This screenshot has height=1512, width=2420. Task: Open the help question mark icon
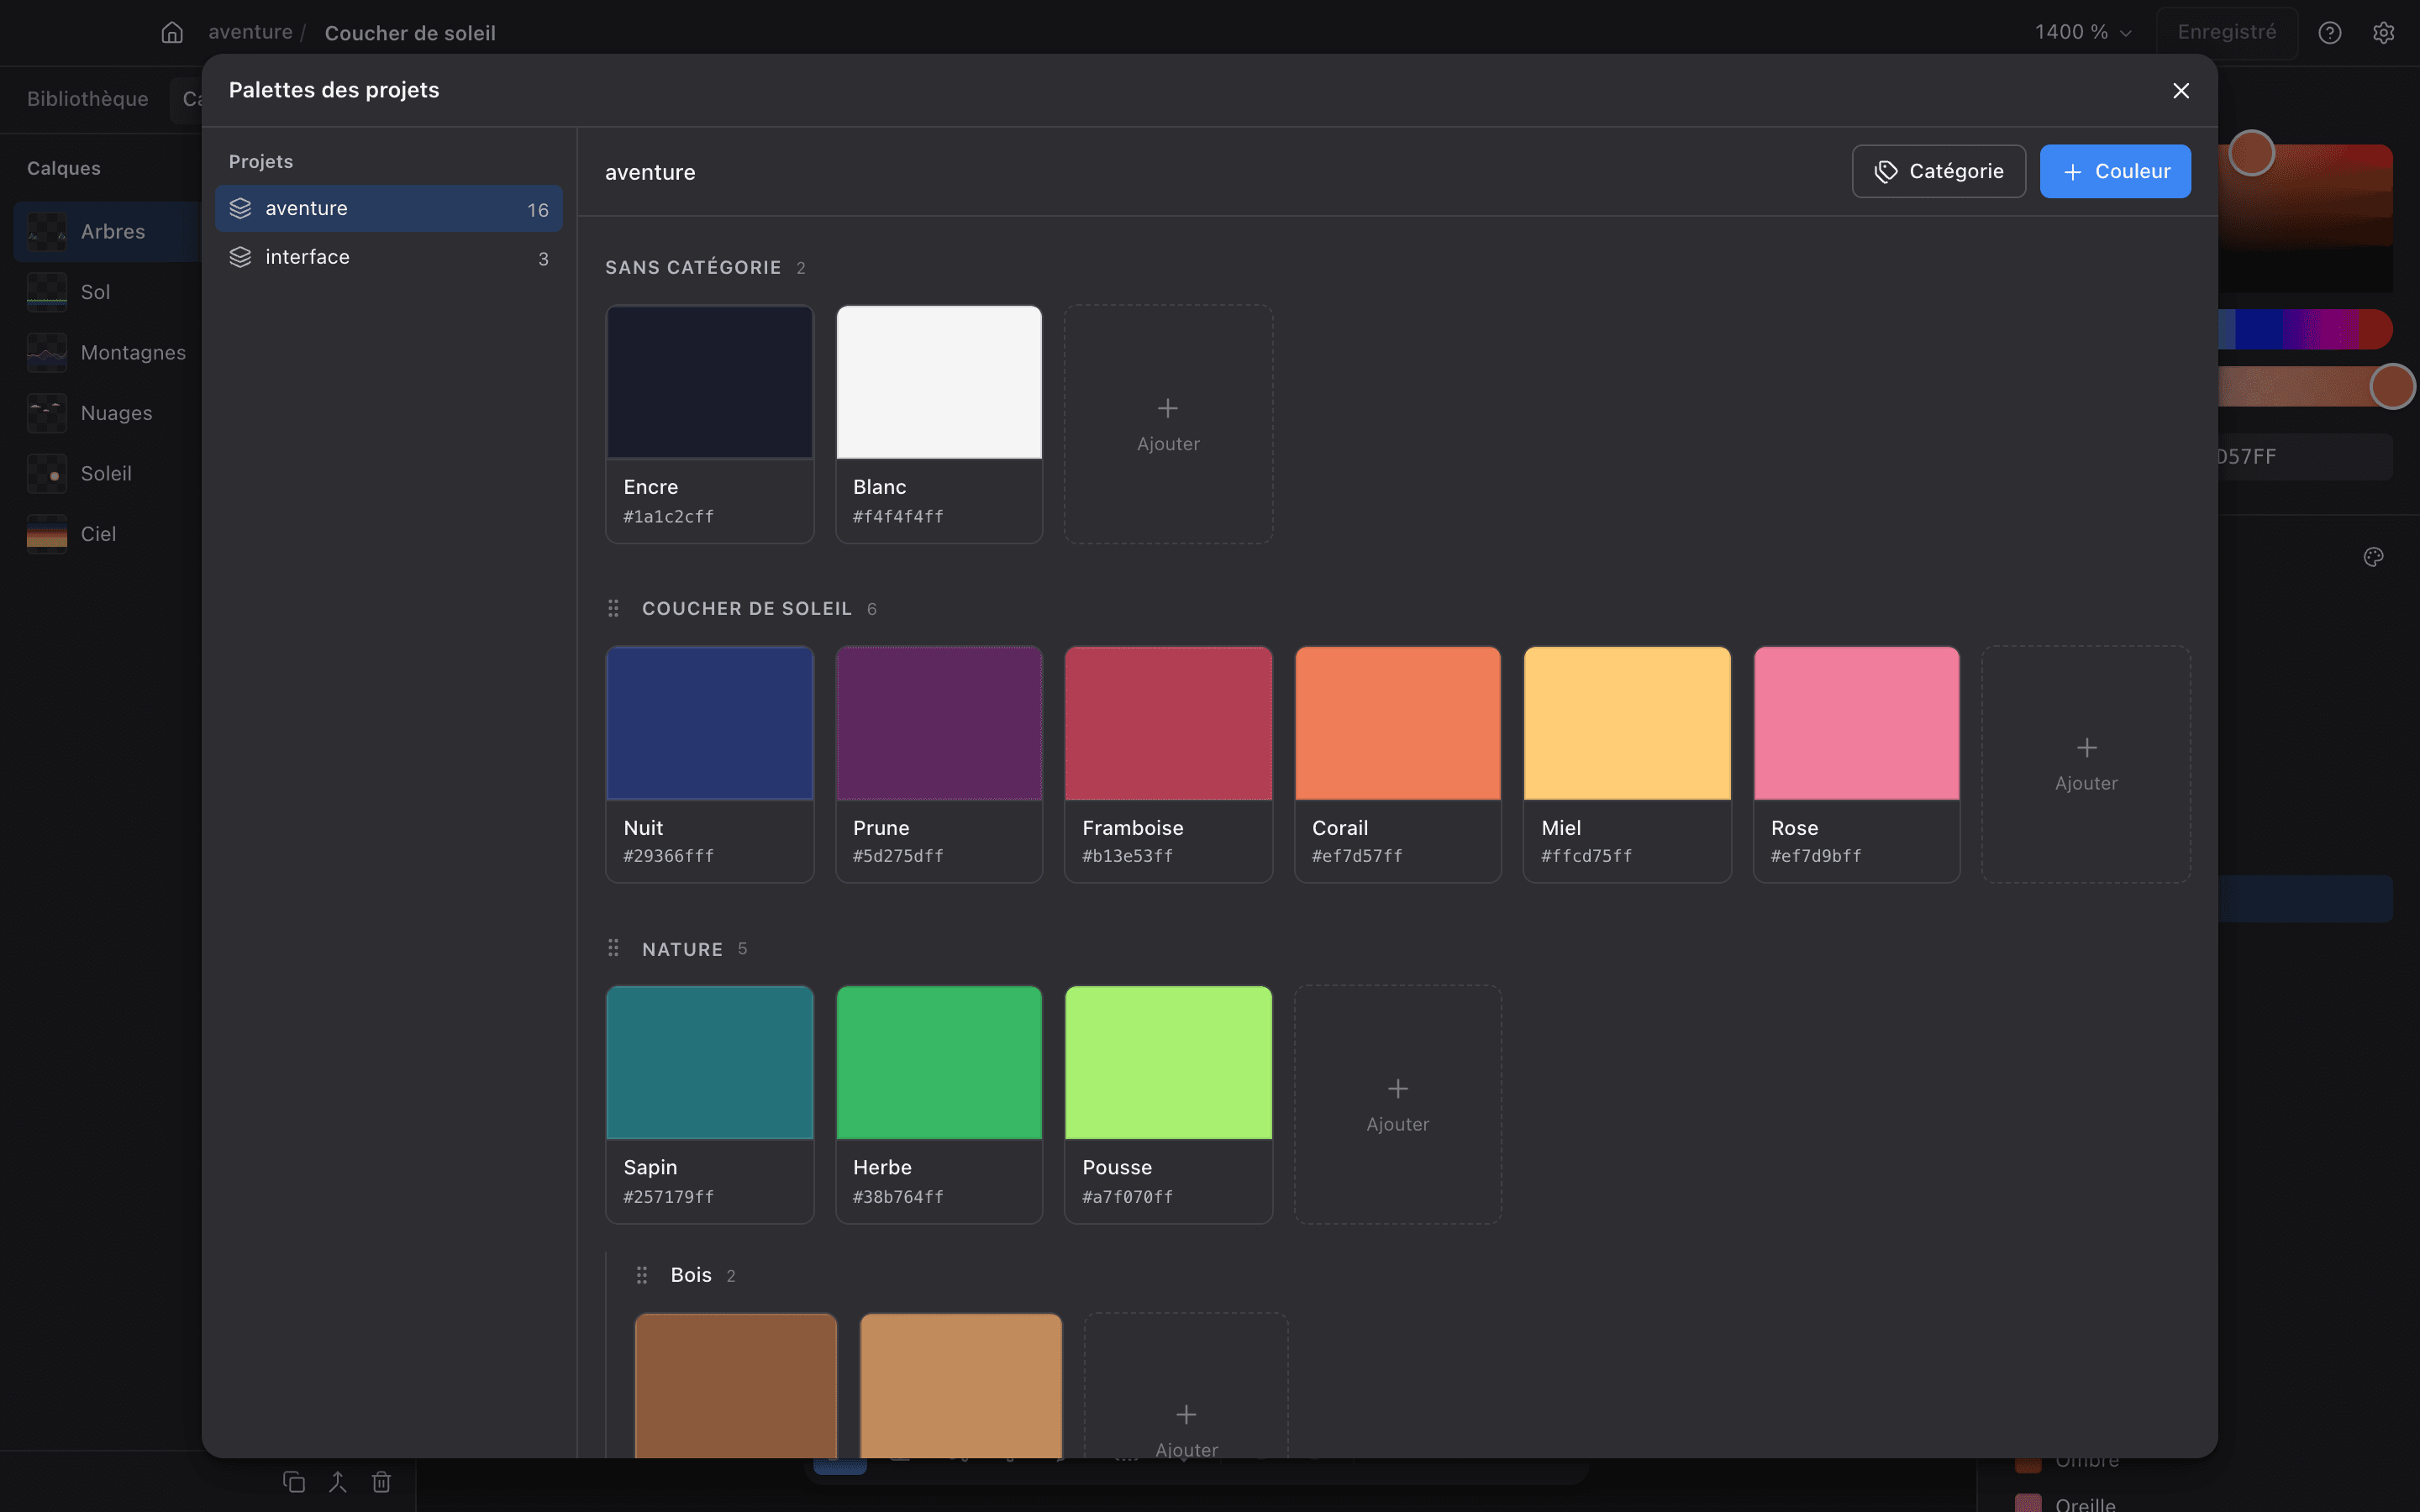coord(2330,33)
